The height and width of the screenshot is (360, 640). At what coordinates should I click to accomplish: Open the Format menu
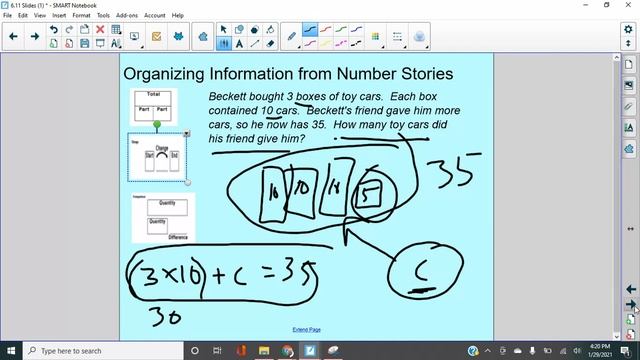[x=81, y=15]
